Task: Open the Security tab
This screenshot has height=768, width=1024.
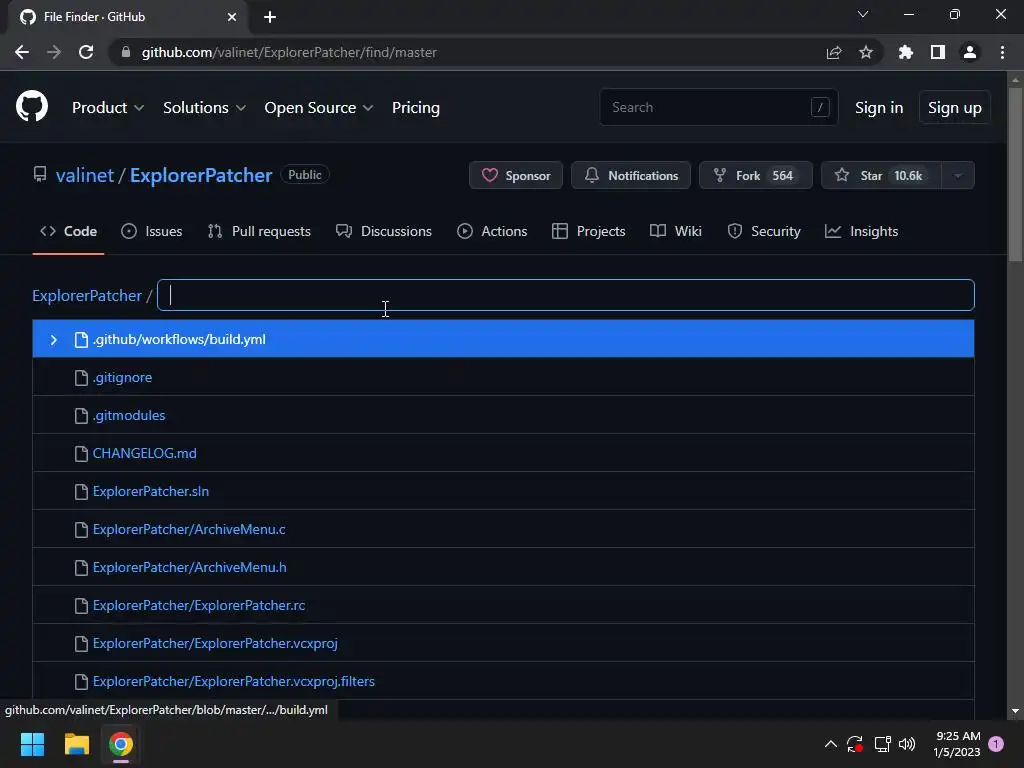Action: click(x=764, y=231)
